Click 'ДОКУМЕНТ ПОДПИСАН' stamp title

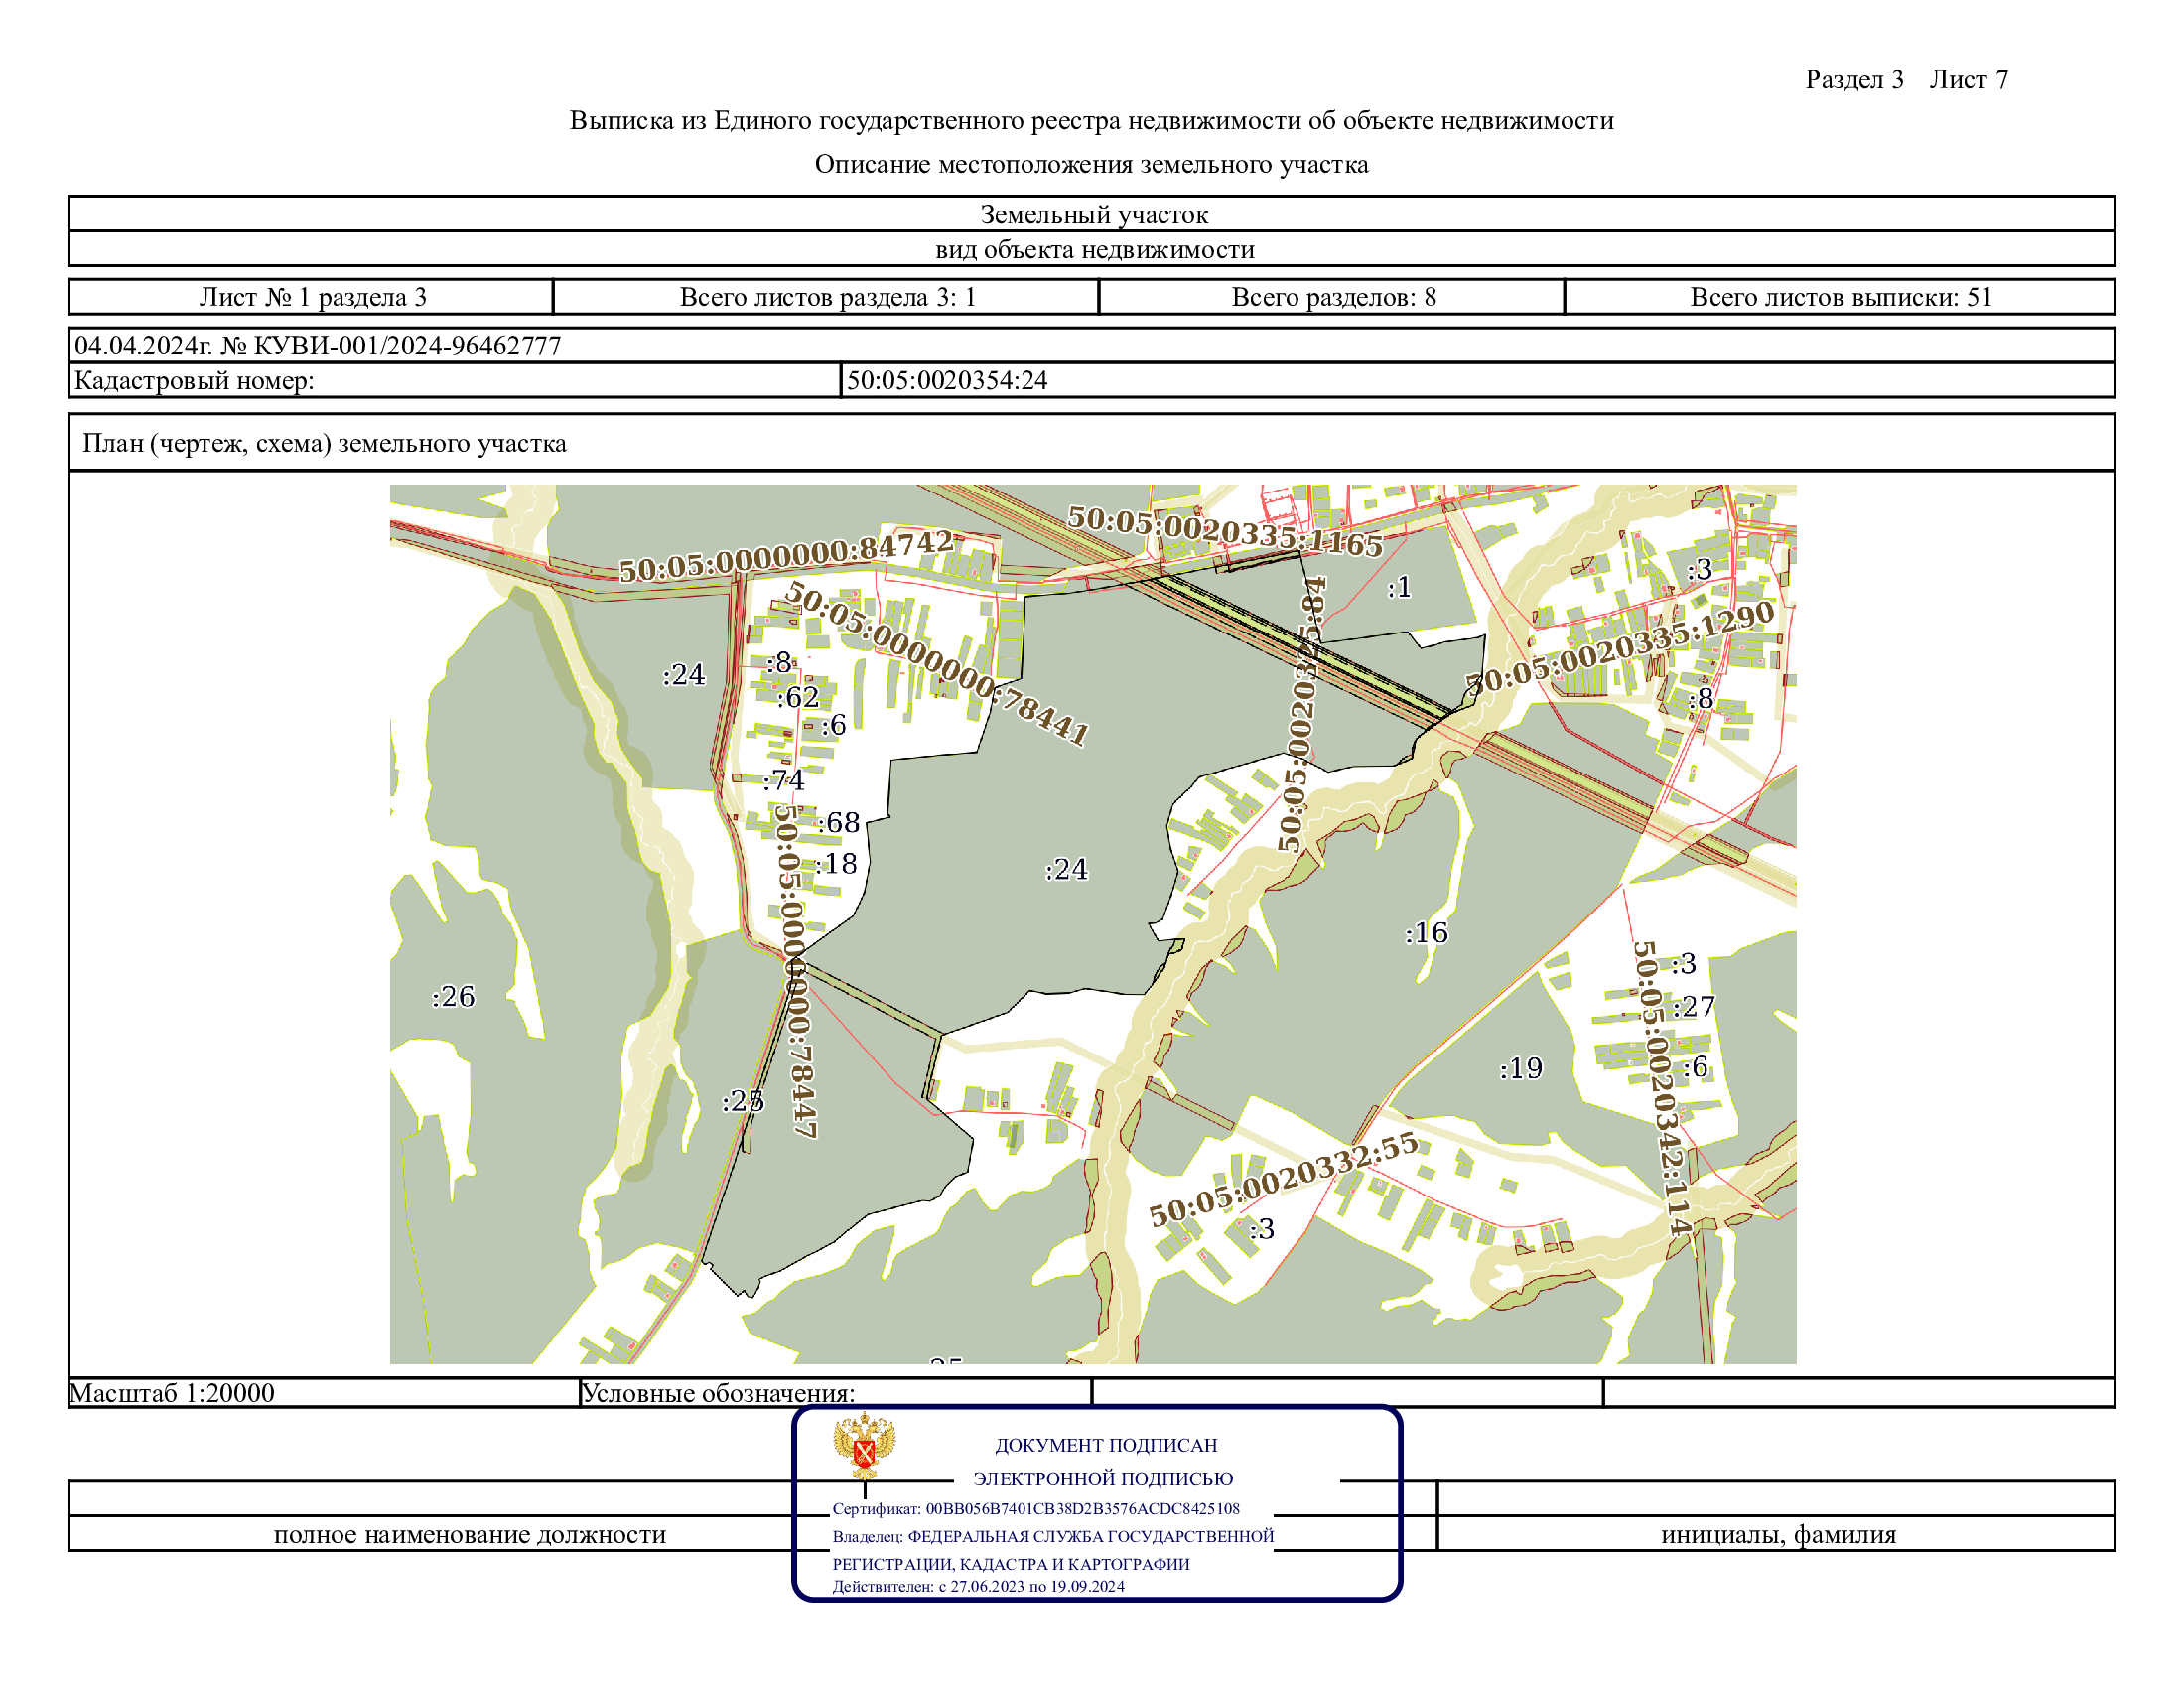(x=1105, y=1445)
